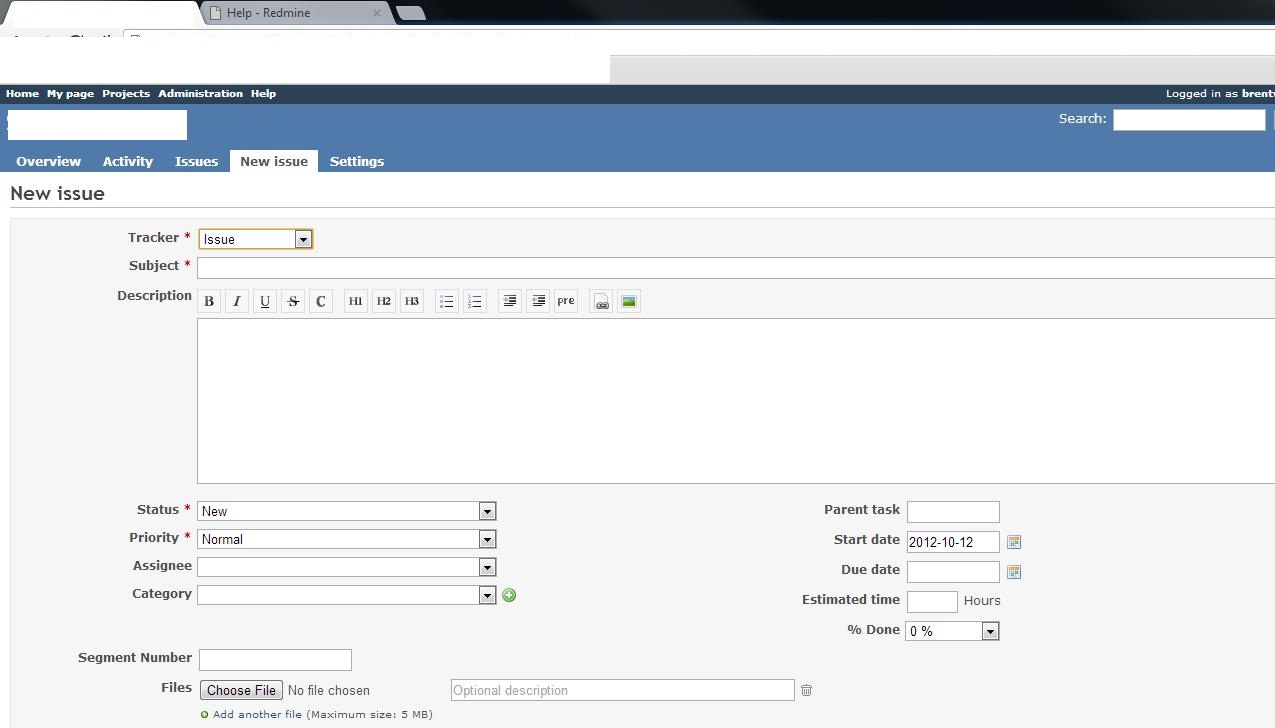Apply strikethrough formatting to description
Image resolution: width=1275 pixels, height=728 pixels.
click(293, 301)
